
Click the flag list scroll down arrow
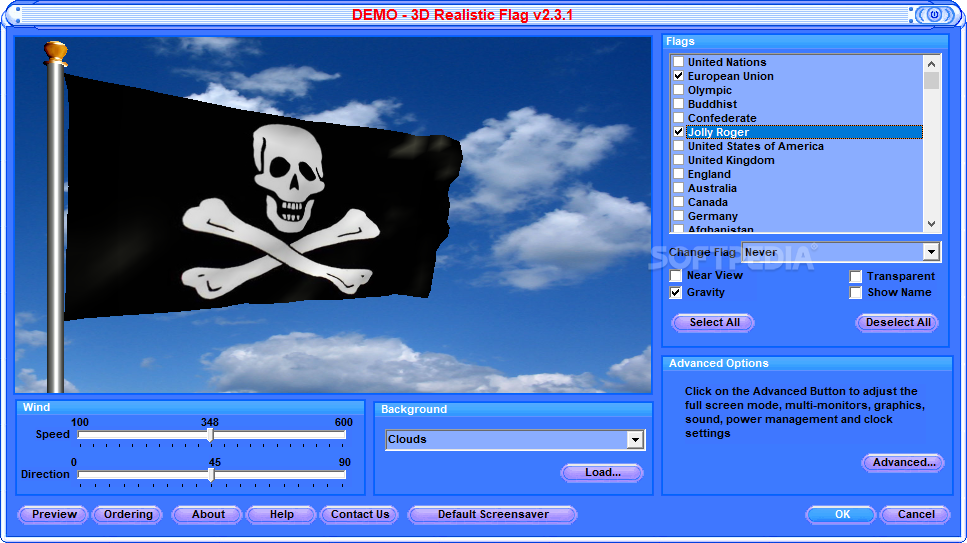click(x=931, y=224)
